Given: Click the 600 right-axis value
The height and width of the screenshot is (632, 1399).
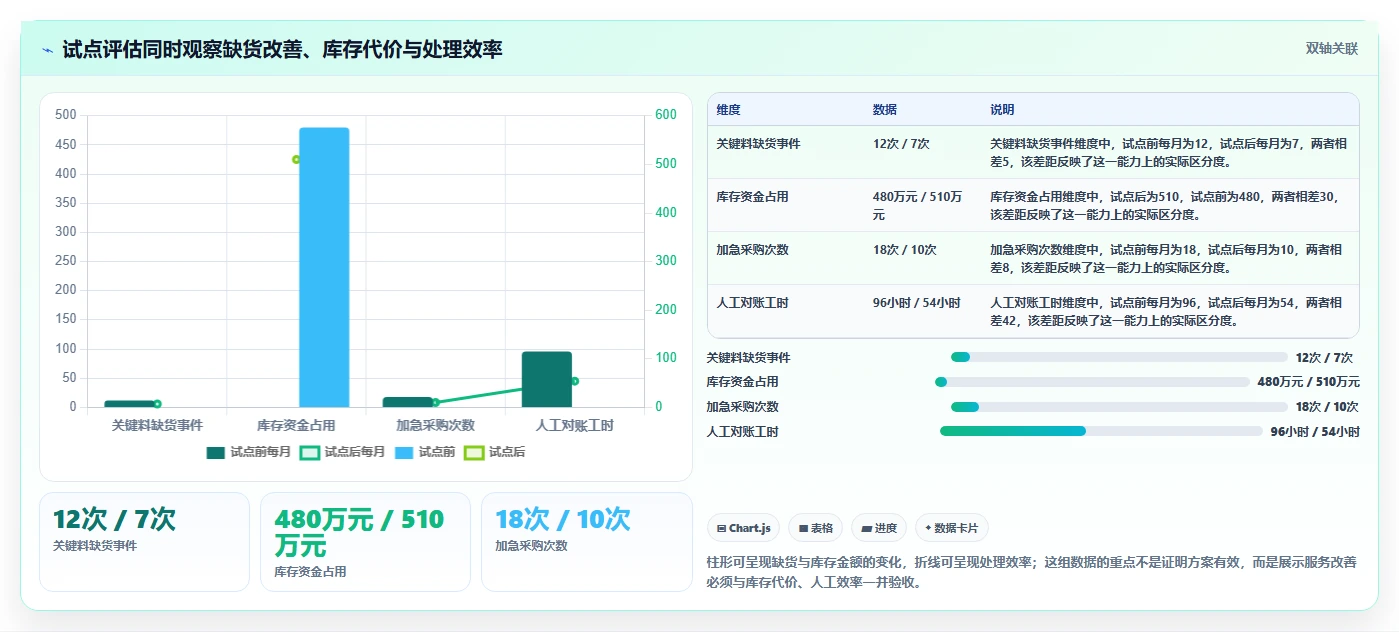Looking at the screenshot, I should (666, 115).
